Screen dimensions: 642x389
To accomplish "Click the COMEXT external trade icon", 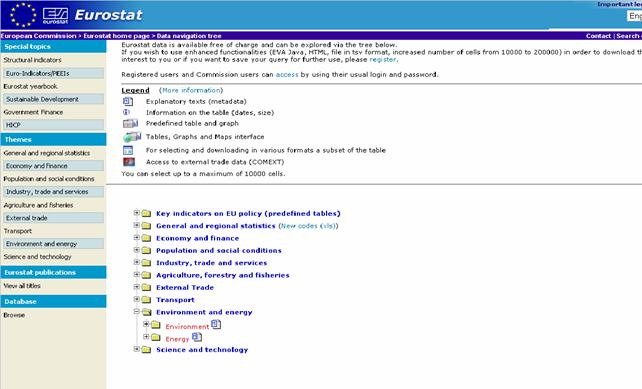I will click(x=129, y=162).
